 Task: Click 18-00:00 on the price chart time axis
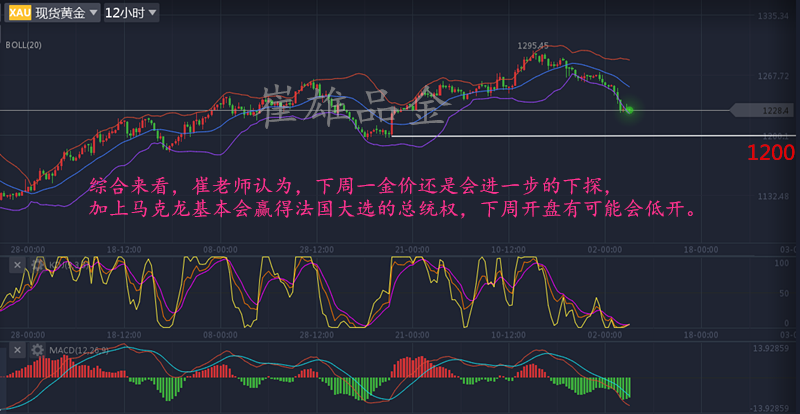coord(701,250)
